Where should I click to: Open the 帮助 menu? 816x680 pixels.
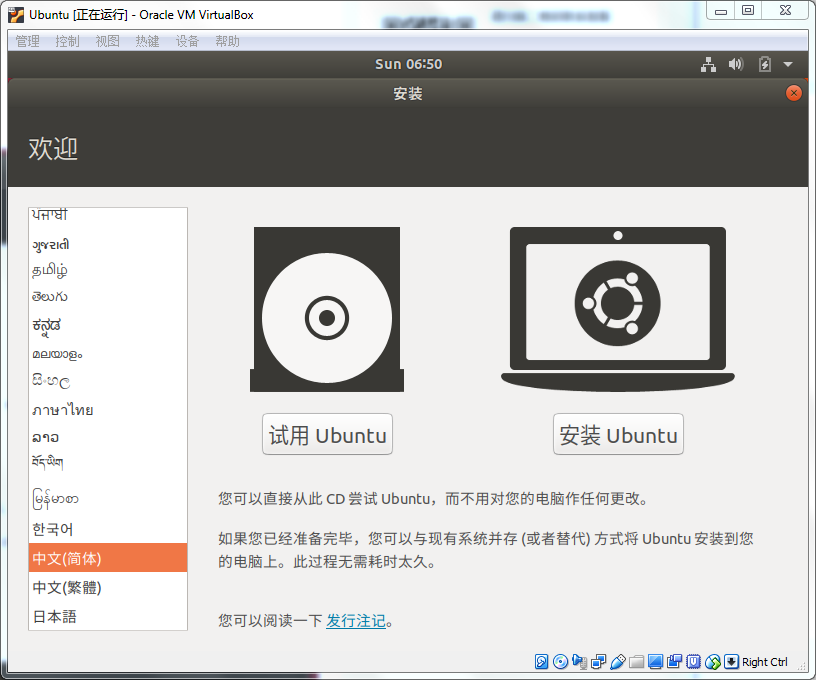coord(227,41)
